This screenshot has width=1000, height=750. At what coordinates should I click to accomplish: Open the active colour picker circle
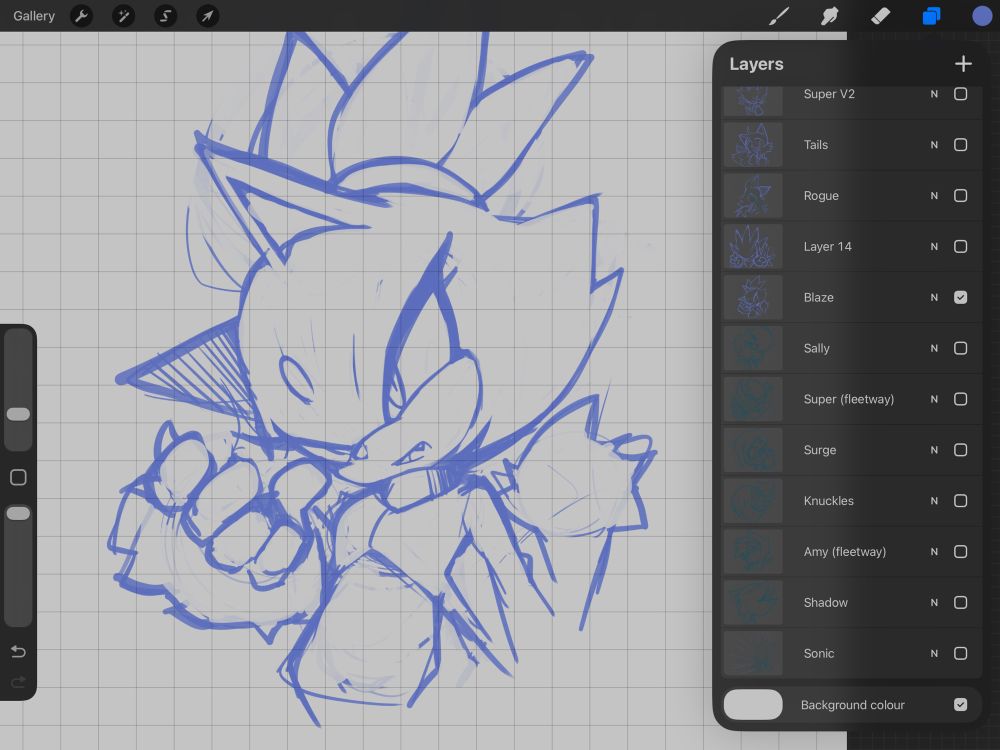pos(982,16)
